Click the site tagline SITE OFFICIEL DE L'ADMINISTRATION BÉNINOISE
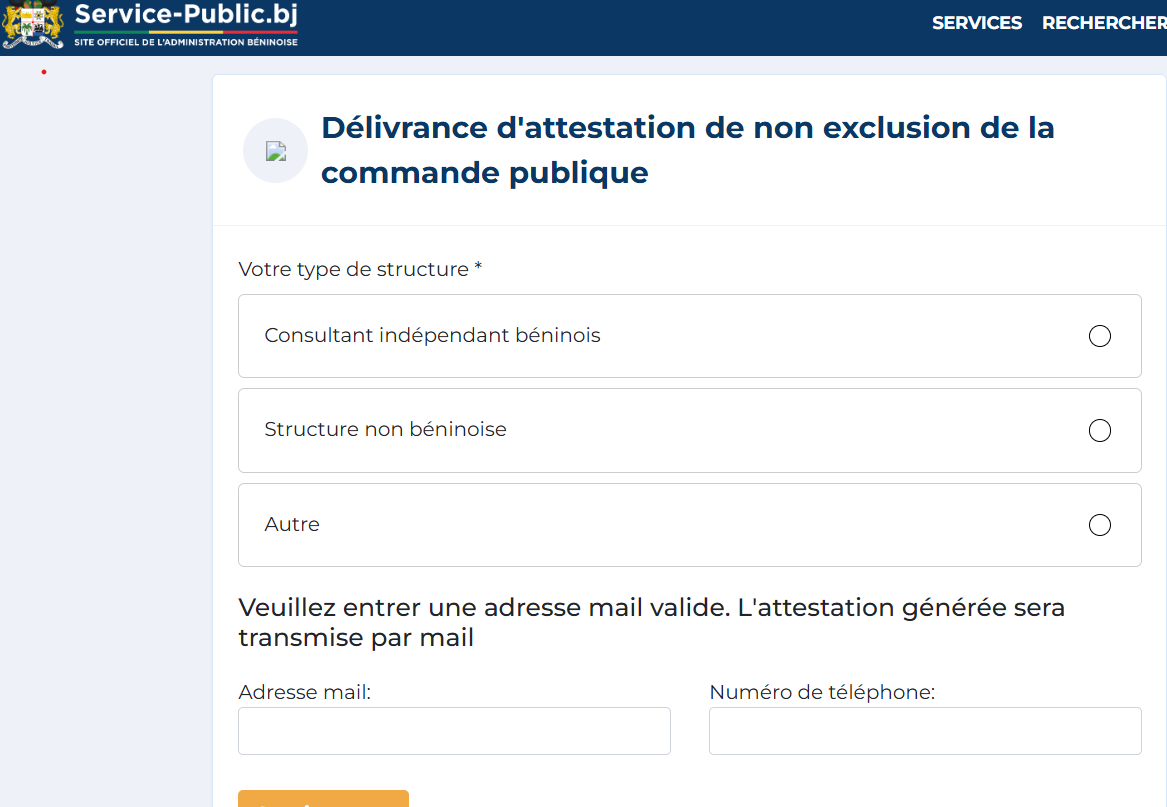The image size is (1167, 807). pyautogui.click(x=186, y=42)
